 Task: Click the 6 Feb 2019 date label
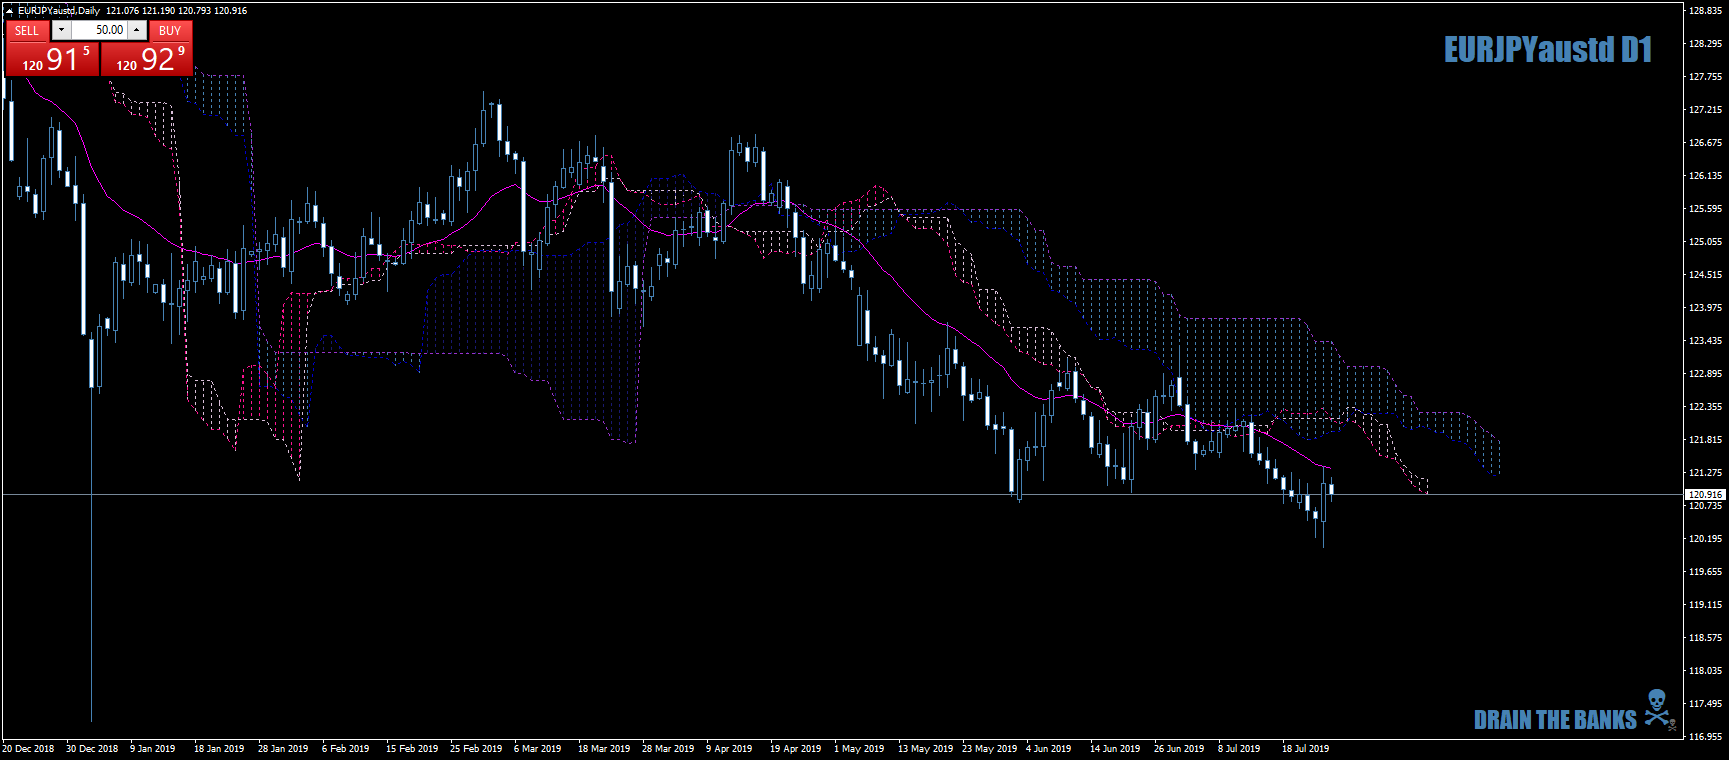click(x=345, y=748)
